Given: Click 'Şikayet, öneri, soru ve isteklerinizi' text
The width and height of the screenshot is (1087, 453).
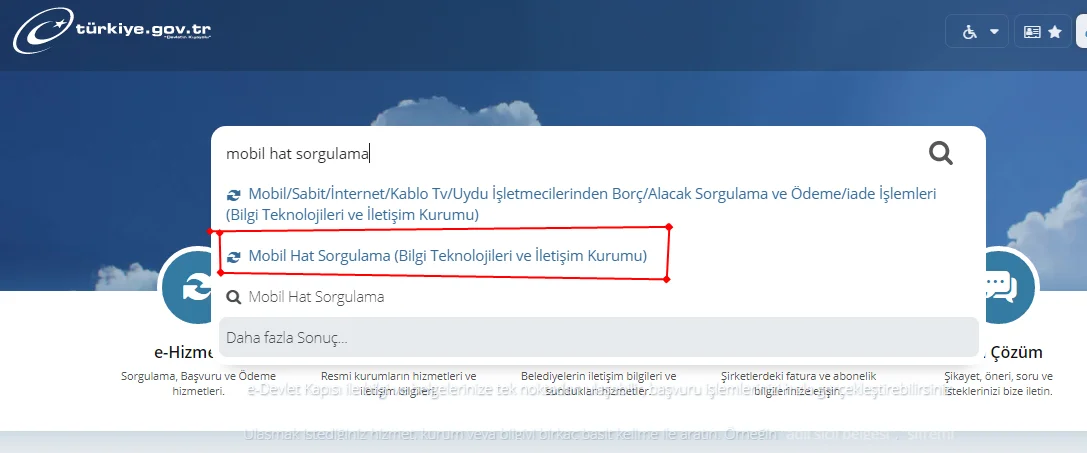Looking at the screenshot, I should (999, 384).
